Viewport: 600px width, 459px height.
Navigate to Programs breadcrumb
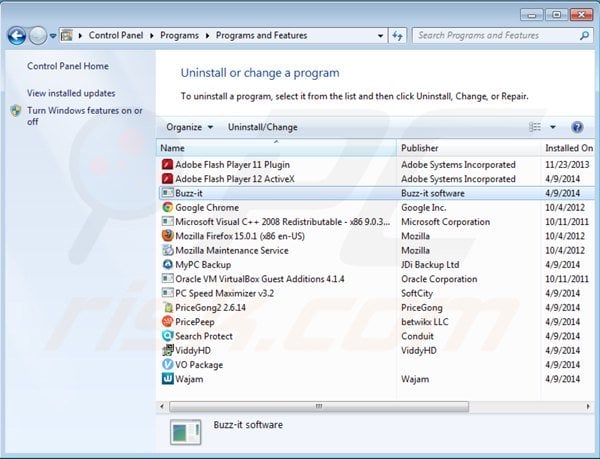179,36
